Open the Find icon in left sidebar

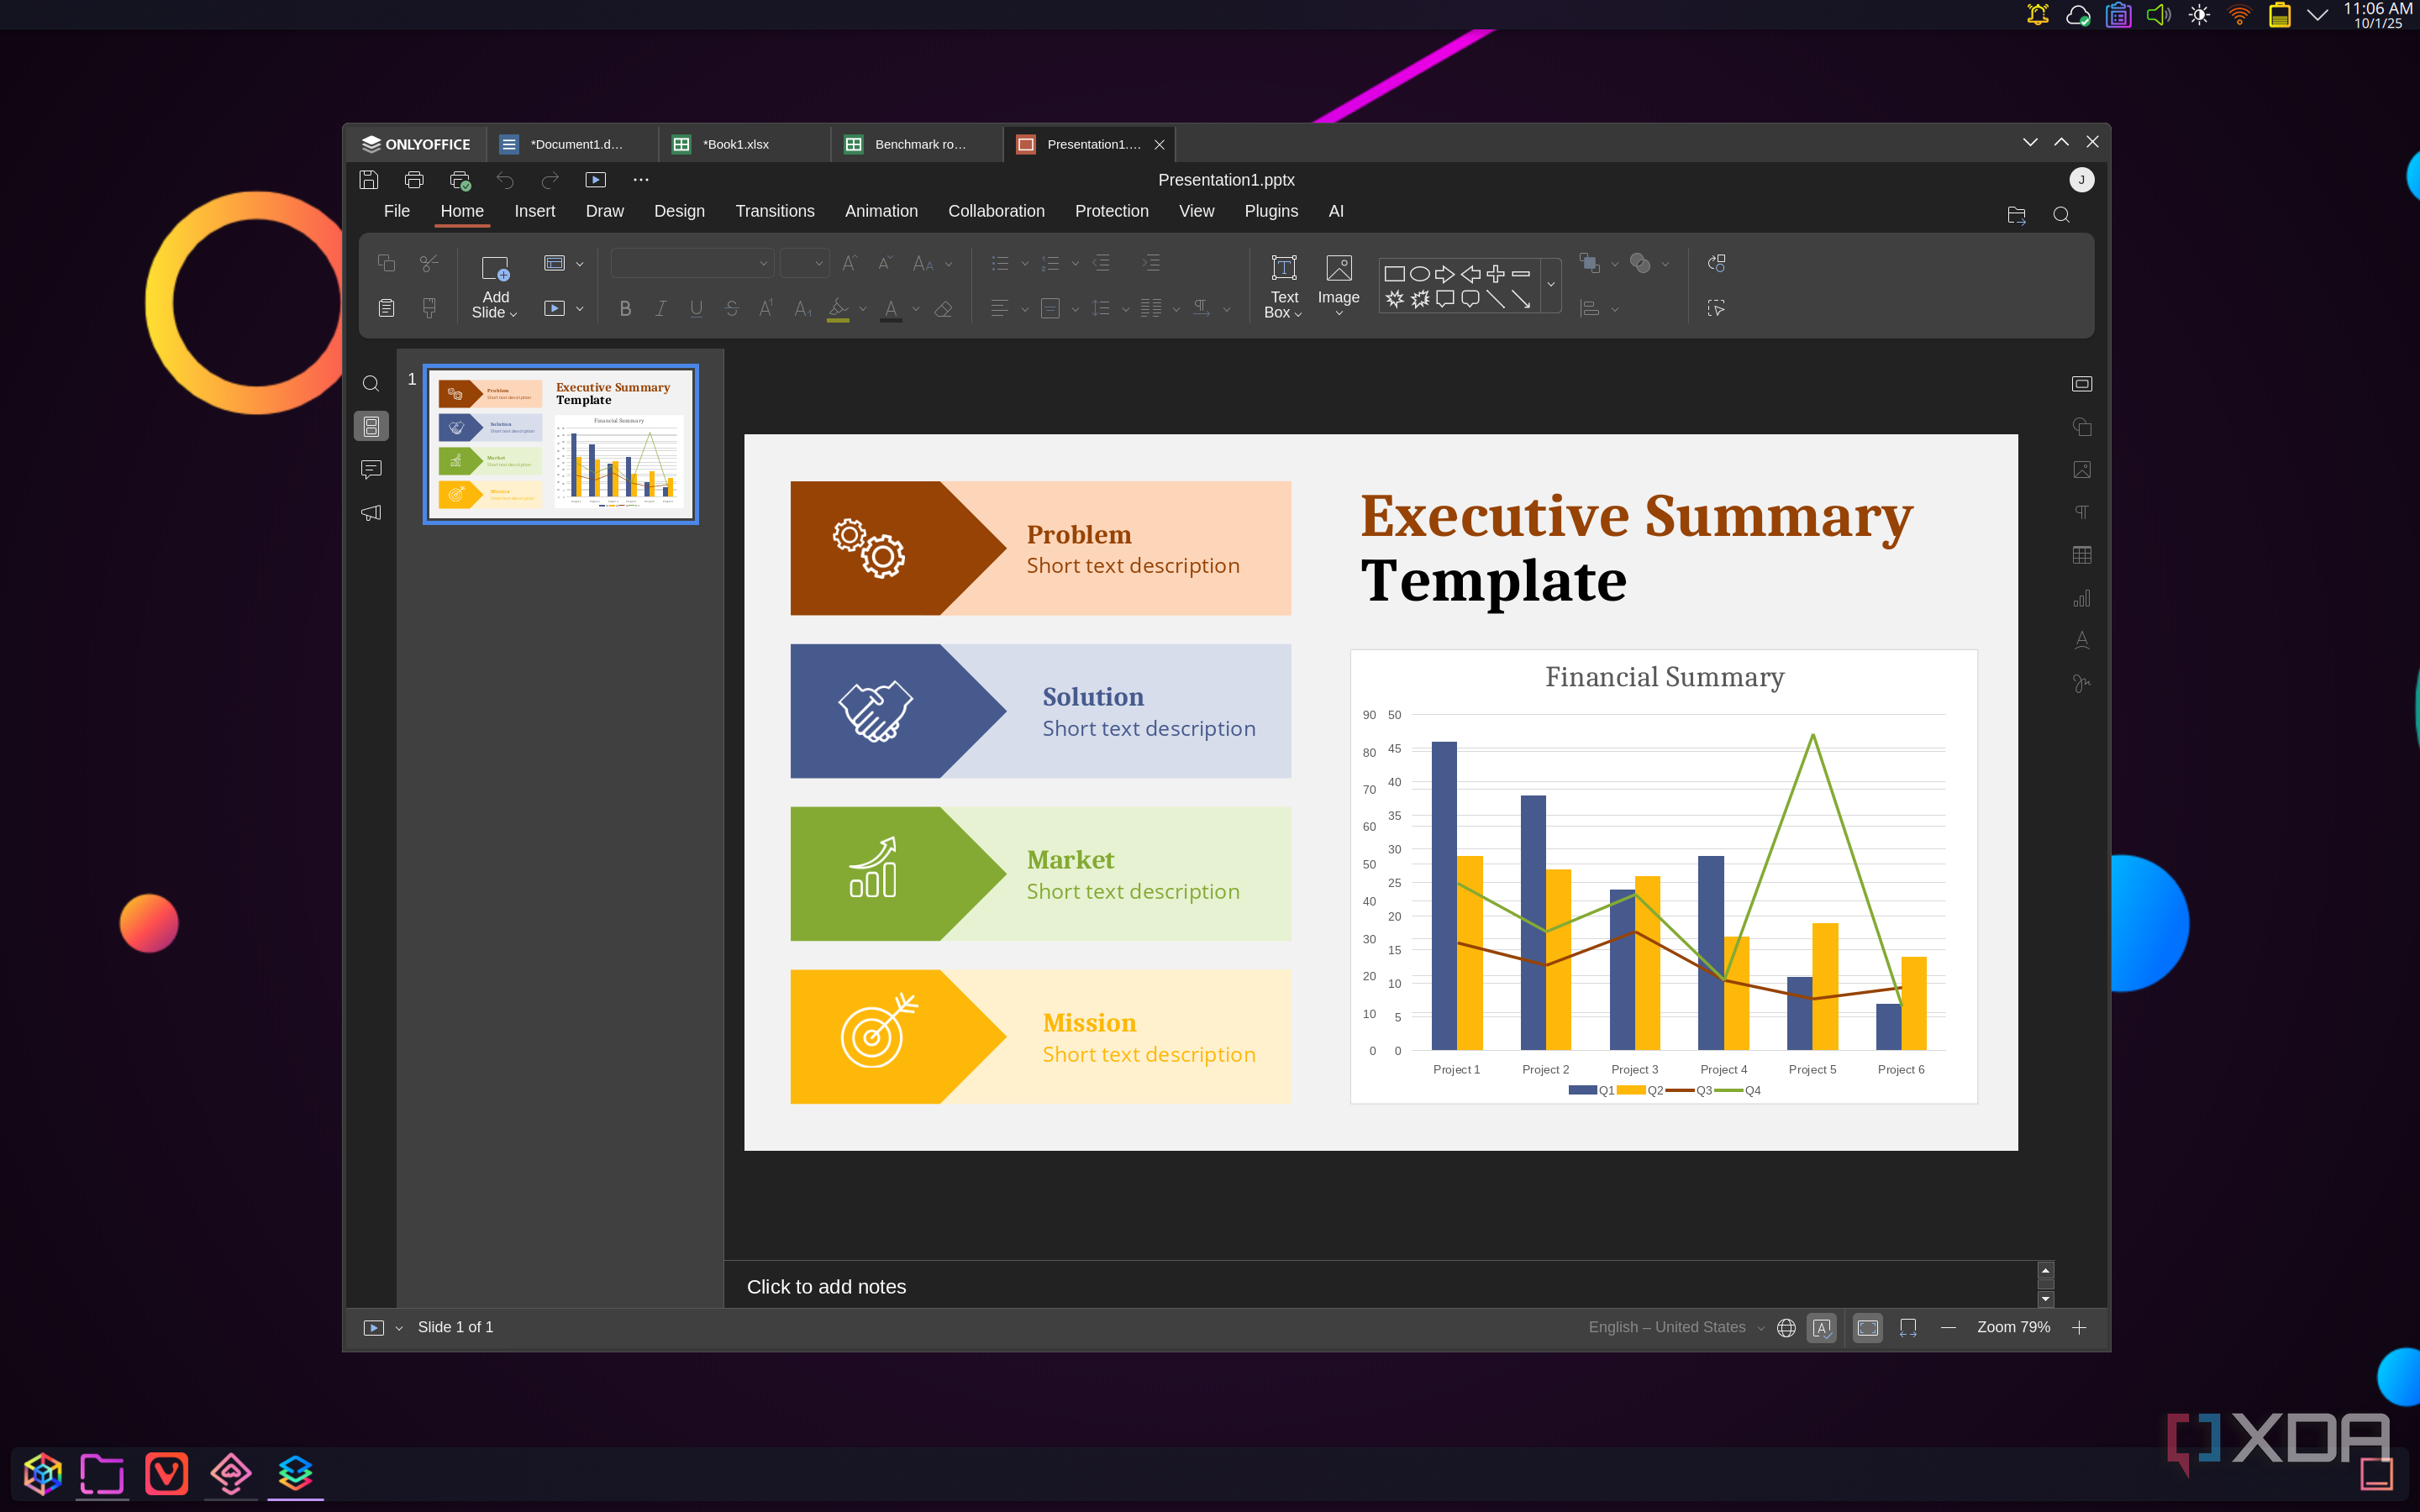[x=371, y=384]
